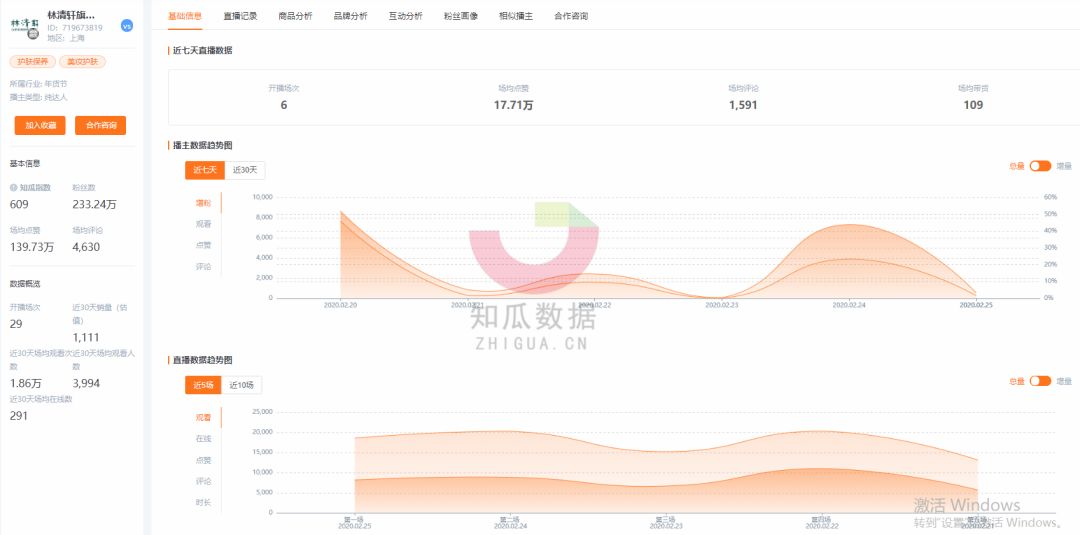Toggle 总量/增量 switch in 播主数据趋势图
1080x535 pixels.
pos(1040,166)
